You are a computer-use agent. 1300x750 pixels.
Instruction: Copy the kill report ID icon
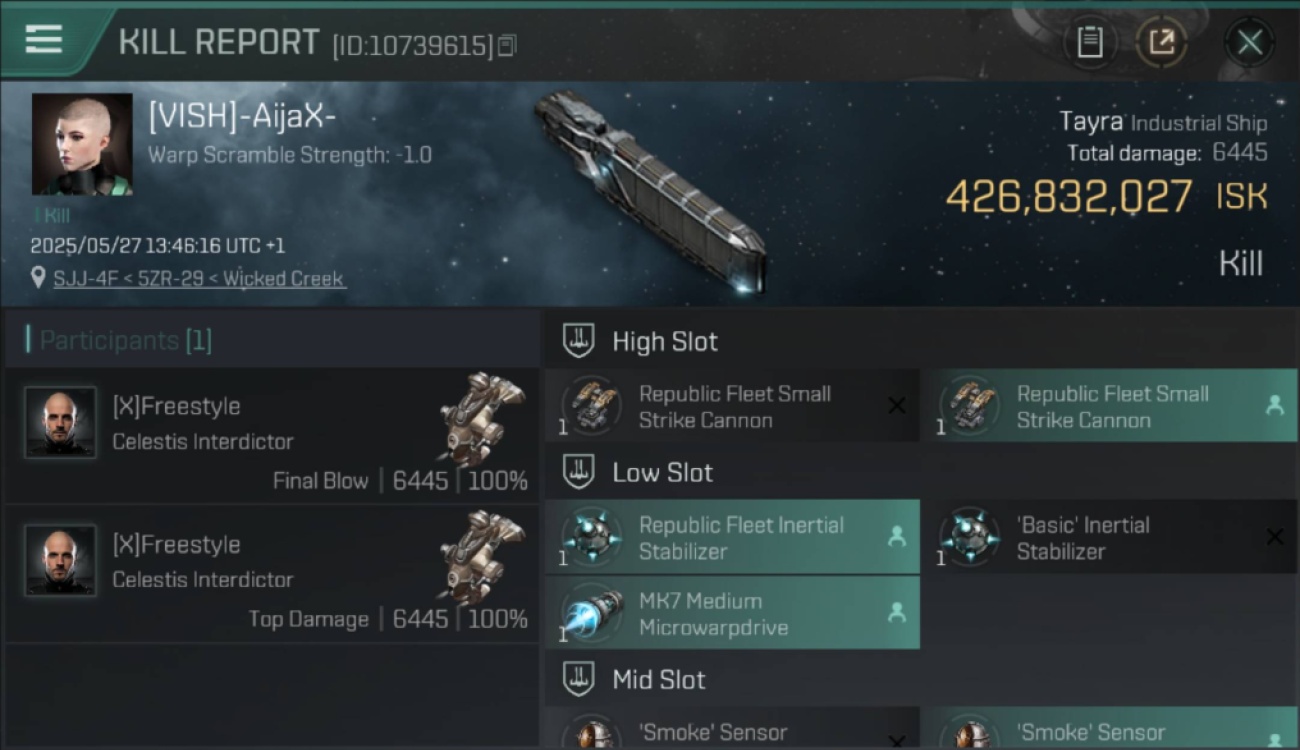(507, 46)
